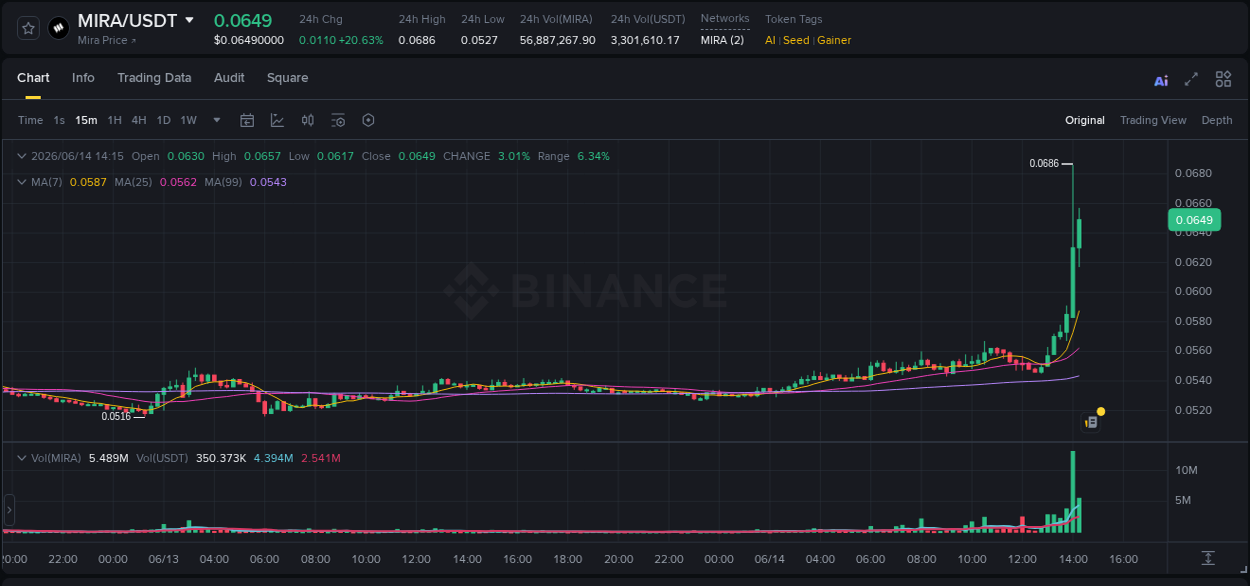Open the Audit tab
This screenshot has width=1250, height=586.
[229, 78]
